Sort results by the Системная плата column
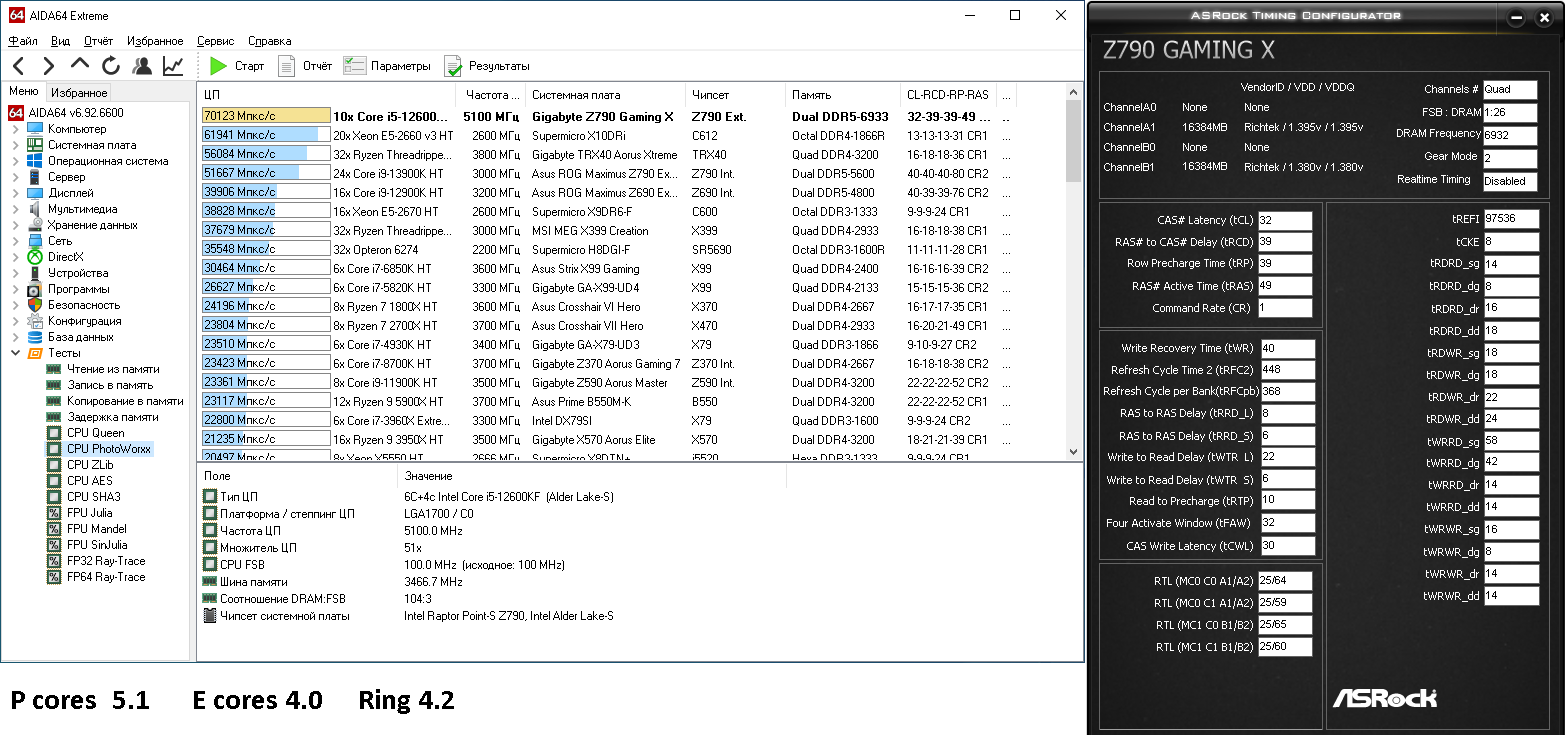Viewport: 1565px width, 735px height. pyautogui.click(x=605, y=95)
